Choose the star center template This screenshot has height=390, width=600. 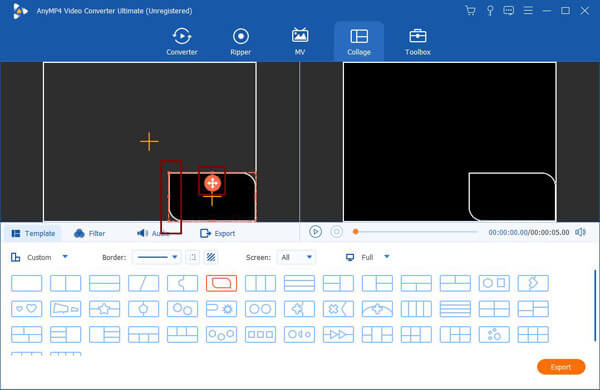(x=104, y=308)
